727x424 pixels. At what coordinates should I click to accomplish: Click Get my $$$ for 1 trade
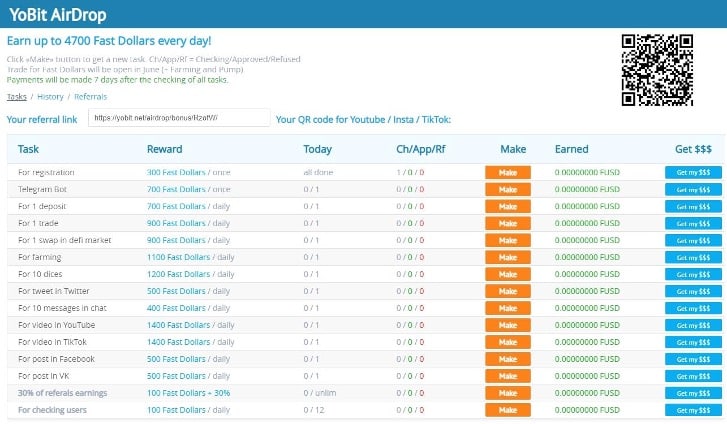[693, 223]
